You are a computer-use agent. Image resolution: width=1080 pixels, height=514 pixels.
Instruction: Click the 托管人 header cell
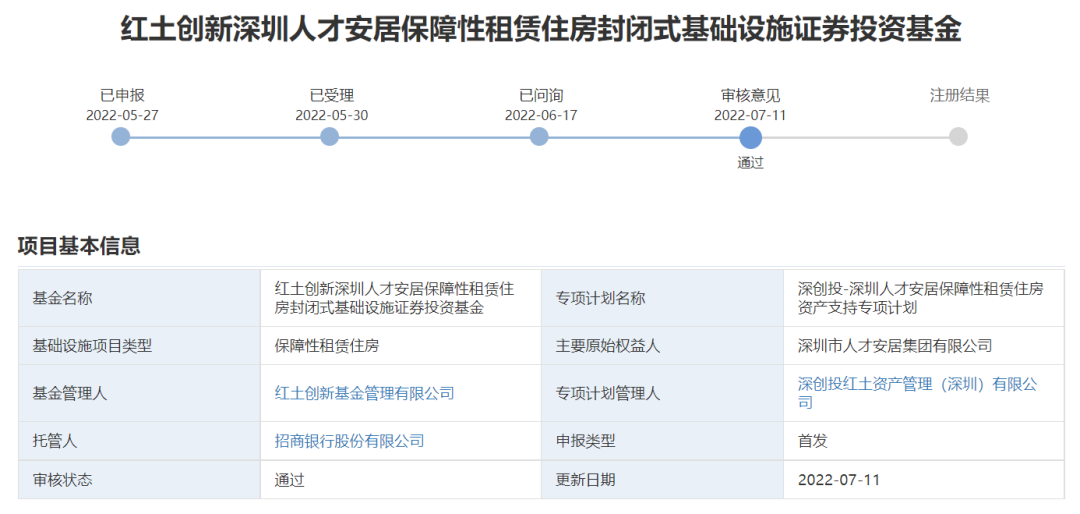[139, 441]
